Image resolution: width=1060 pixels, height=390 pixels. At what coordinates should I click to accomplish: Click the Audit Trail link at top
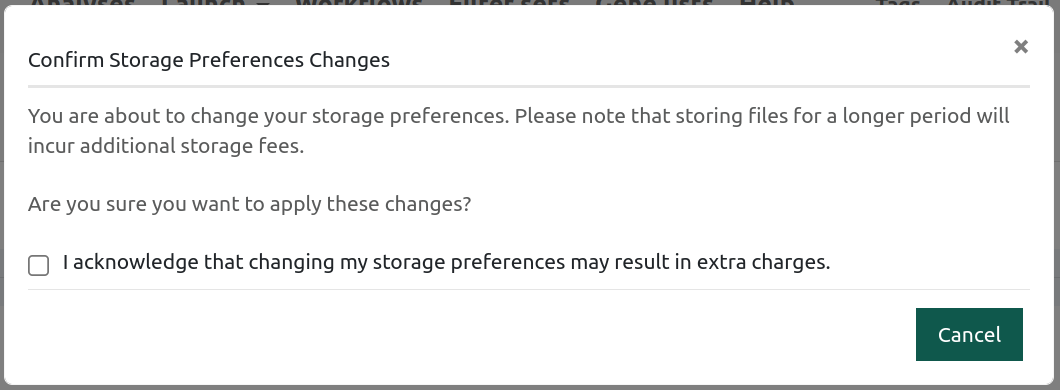[x=1003, y=2]
